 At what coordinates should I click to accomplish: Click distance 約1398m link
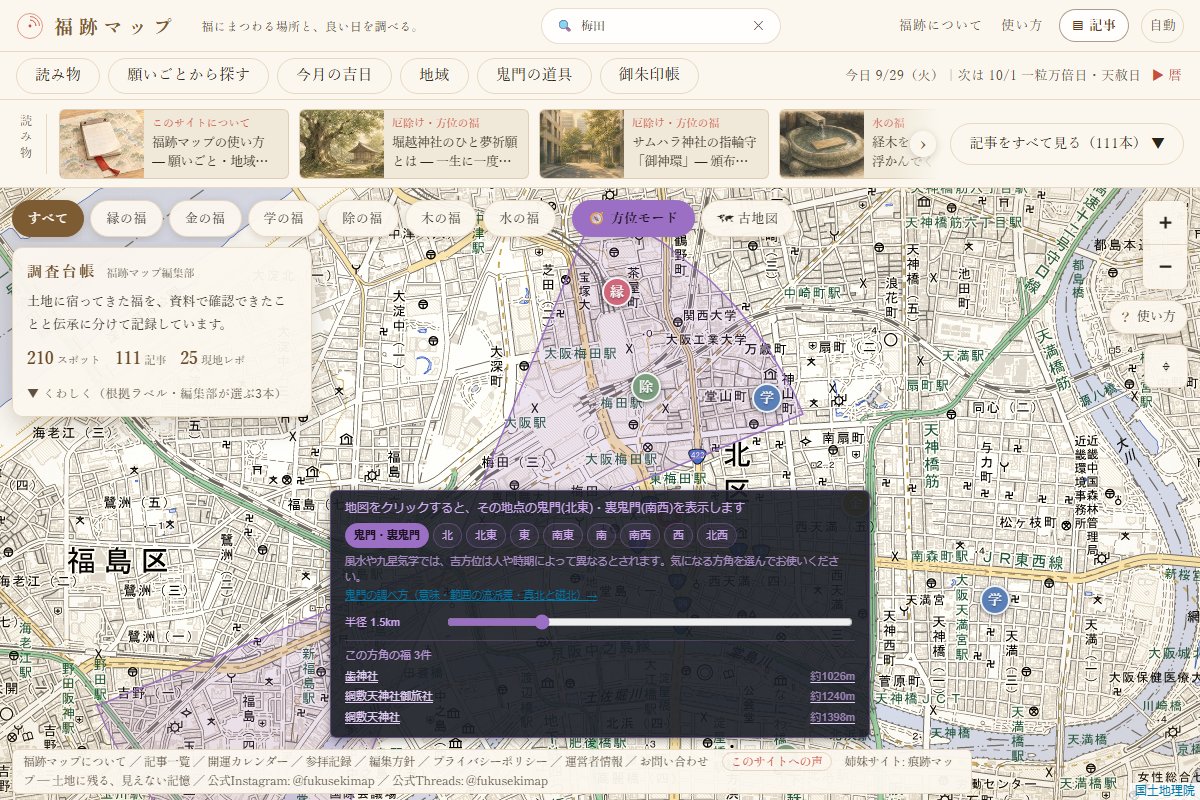[x=832, y=717]
